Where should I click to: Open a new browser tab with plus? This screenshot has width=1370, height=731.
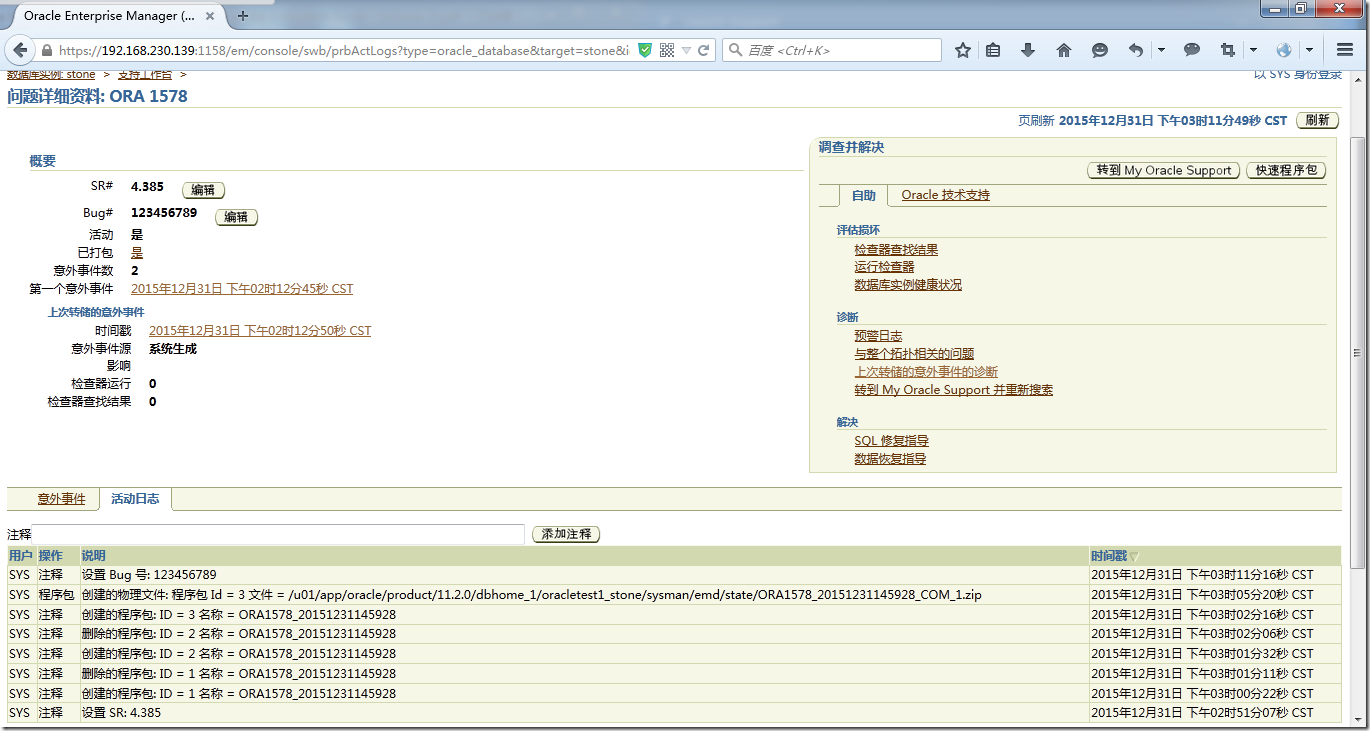242,16
